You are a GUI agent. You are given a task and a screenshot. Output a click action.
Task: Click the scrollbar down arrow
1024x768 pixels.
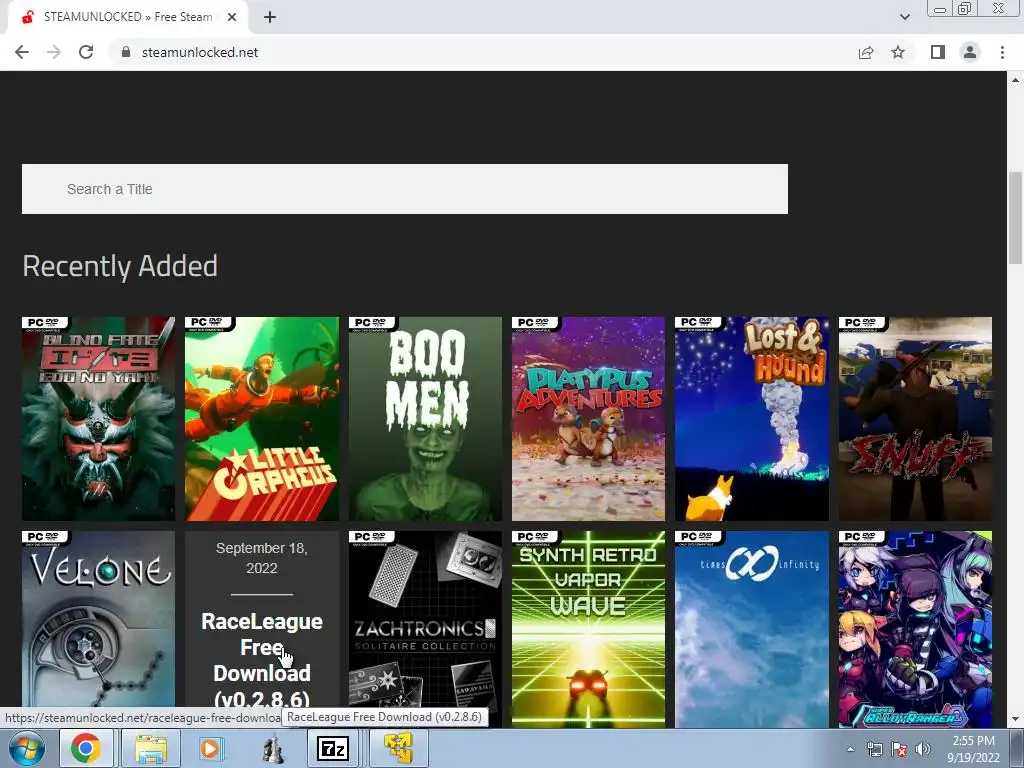(1015, 719)
